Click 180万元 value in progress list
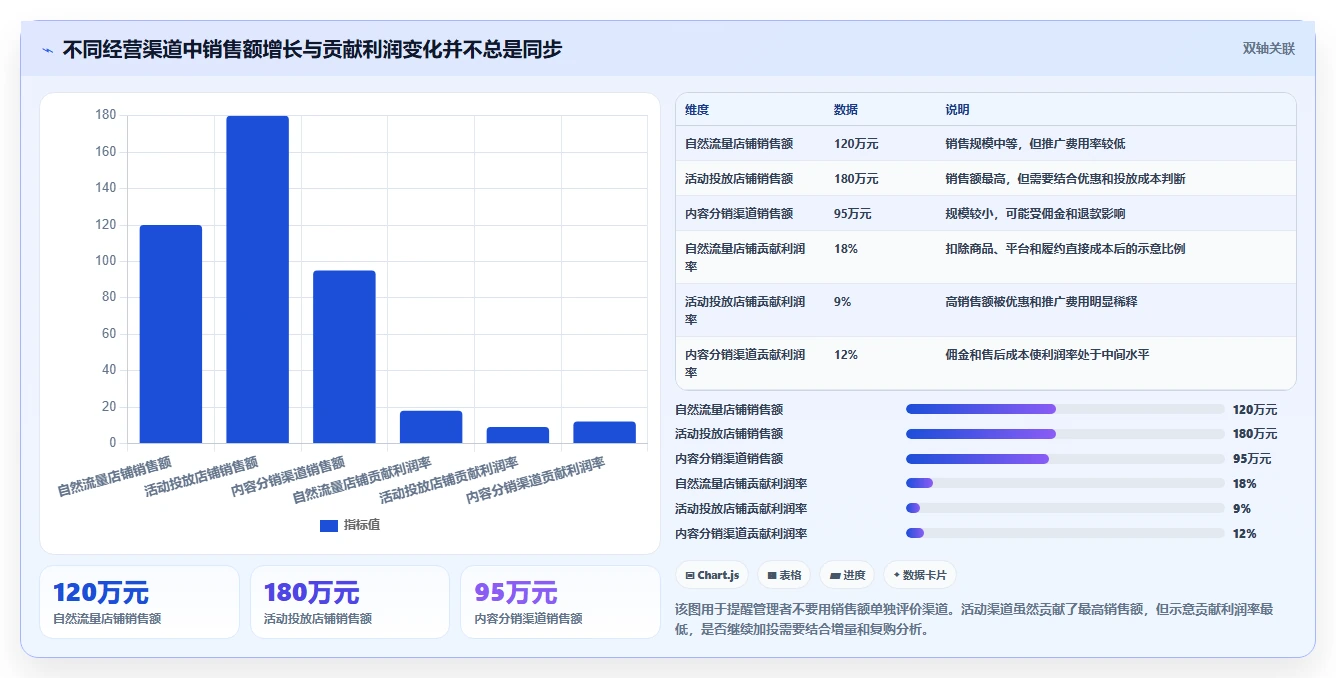The width and height of the screenshot is (1336, 678). (x=1255, y=434)
